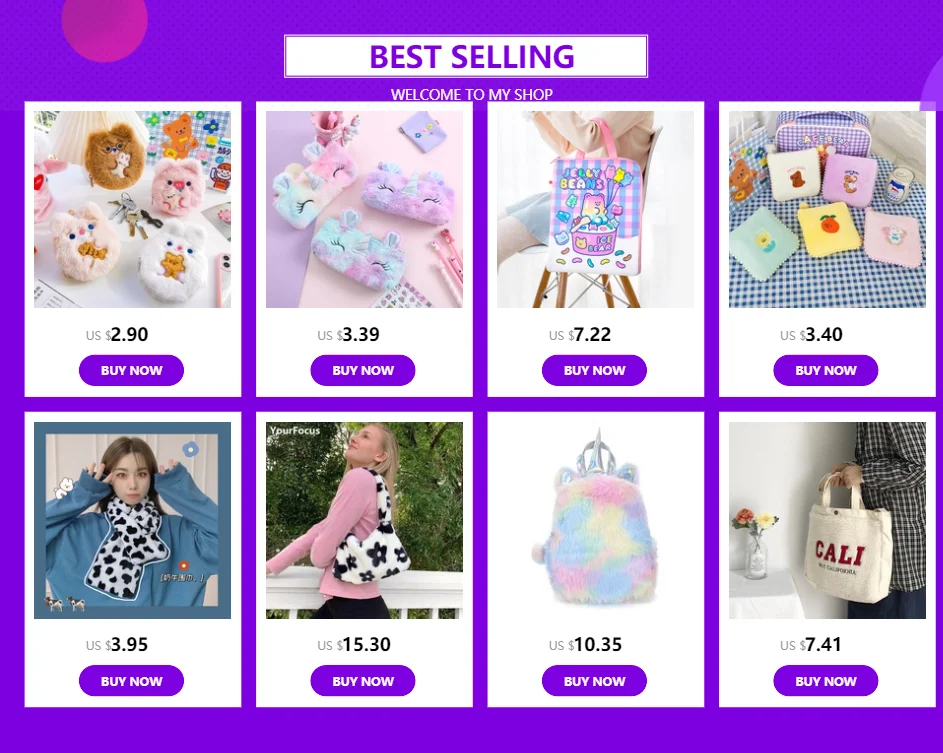Click the US $10.35 price label
The image size is (943, 753).
click(x=586, y=645)
